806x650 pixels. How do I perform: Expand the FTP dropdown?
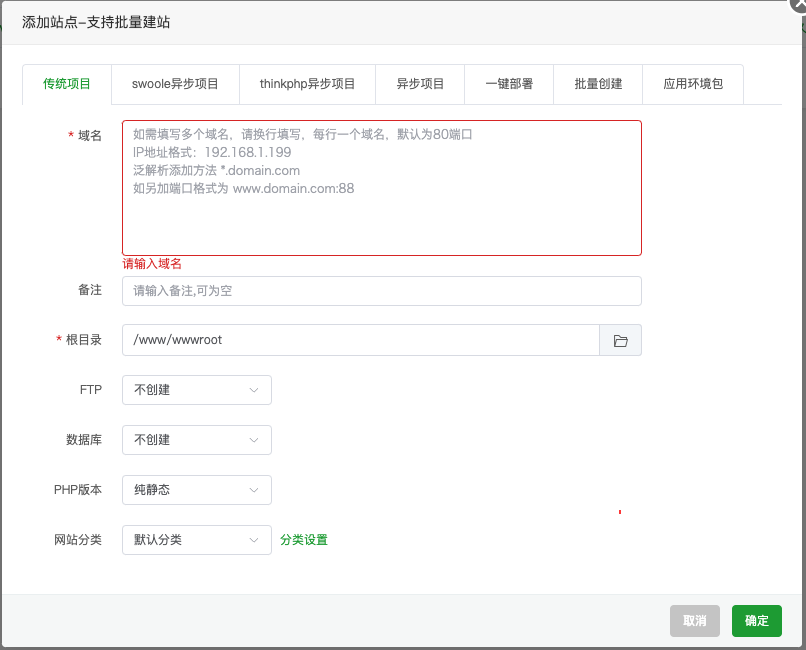pos(197,390)
